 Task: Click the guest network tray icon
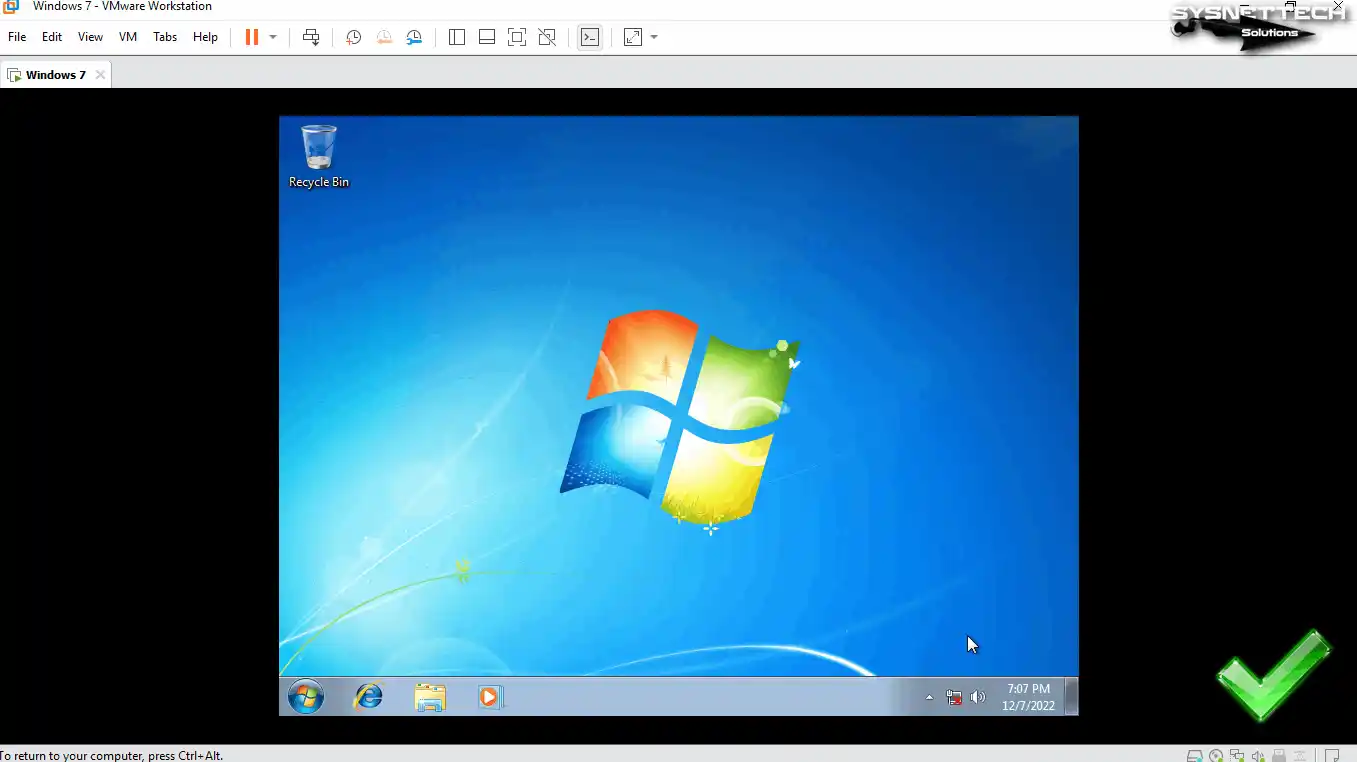point(954,697)
